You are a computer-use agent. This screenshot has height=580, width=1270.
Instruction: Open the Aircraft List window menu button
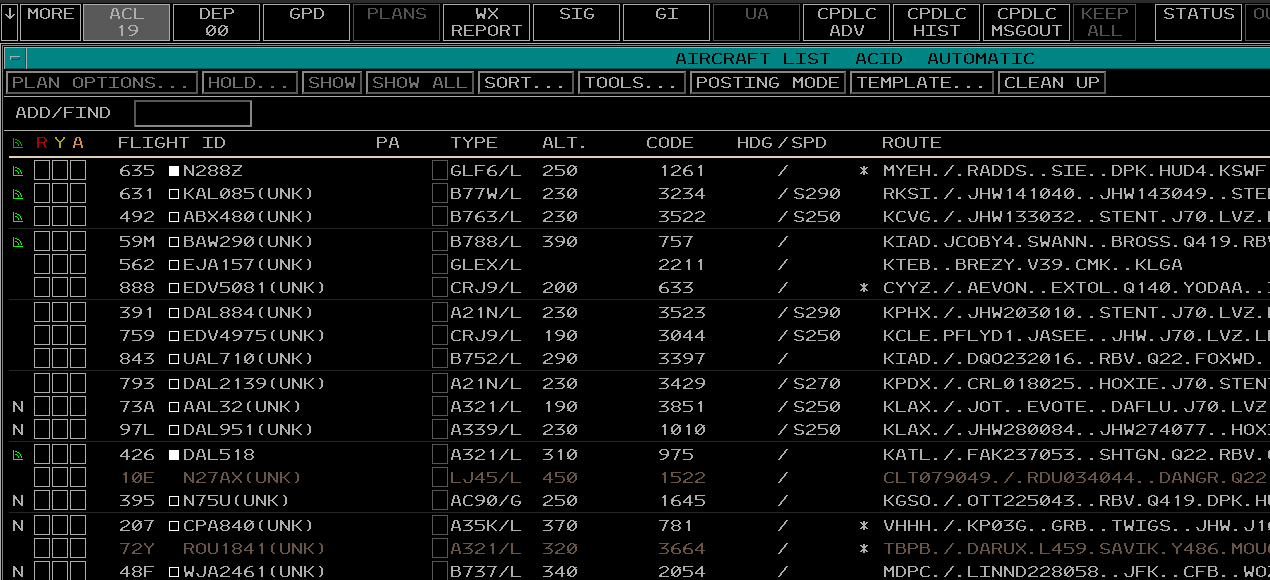(x=15, y=58)
